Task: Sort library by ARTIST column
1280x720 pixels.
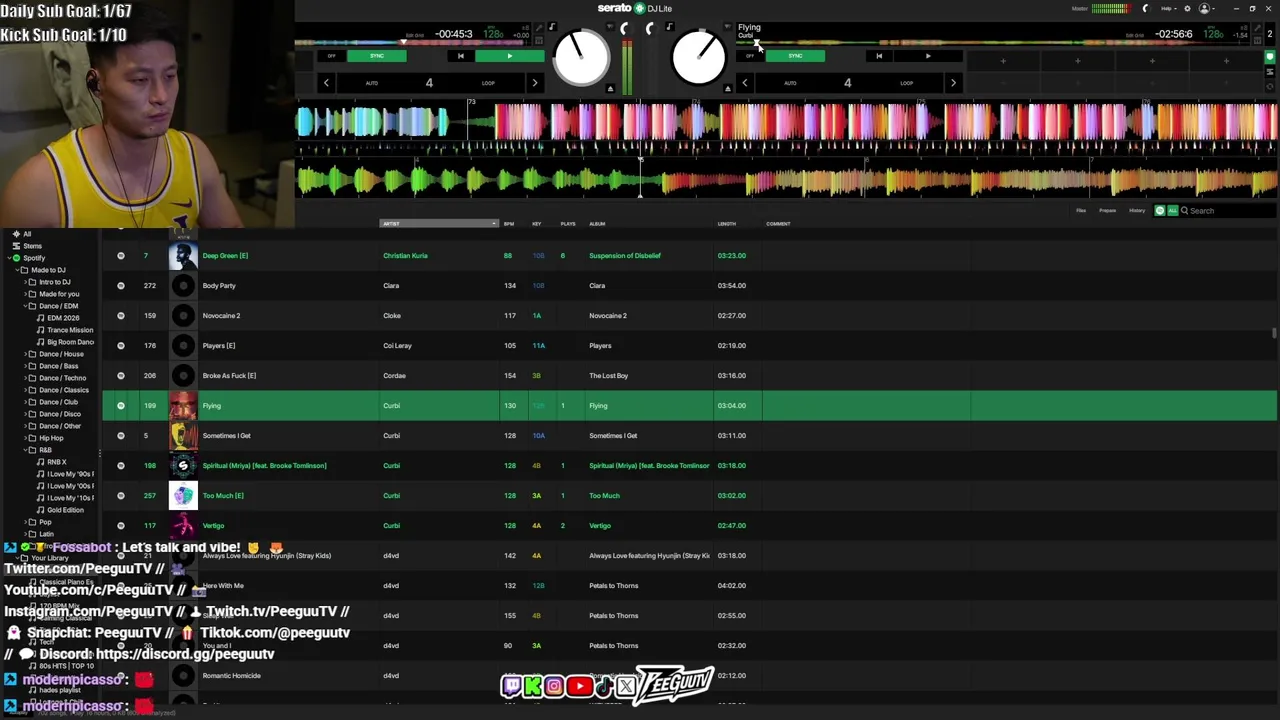Action: pos(439,224)
